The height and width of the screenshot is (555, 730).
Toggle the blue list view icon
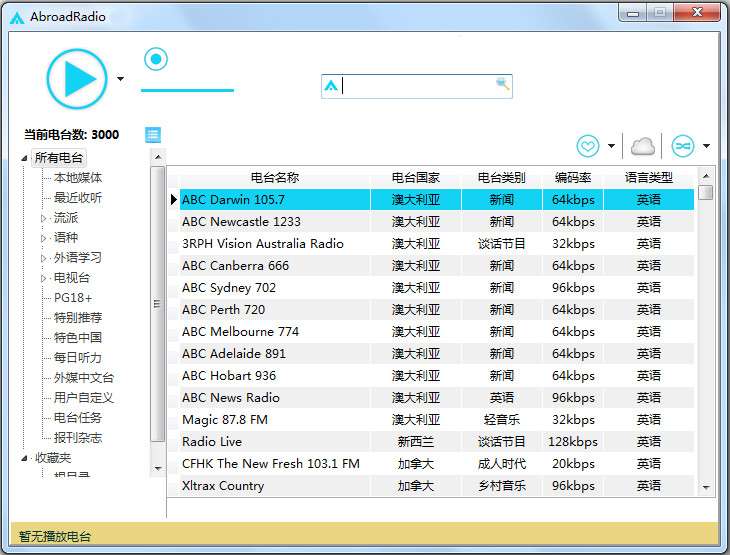(x=153, y=135)
